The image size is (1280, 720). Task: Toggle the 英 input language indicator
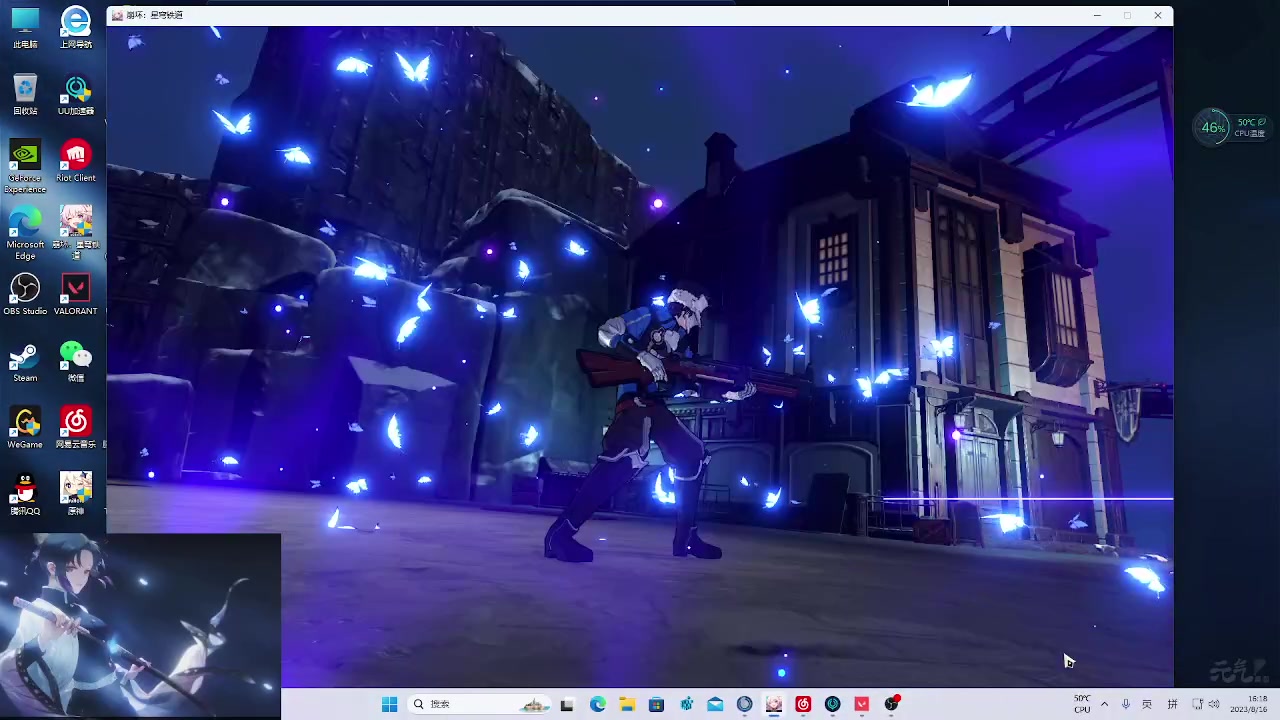pyautogui.click(x=1147, y=704)
